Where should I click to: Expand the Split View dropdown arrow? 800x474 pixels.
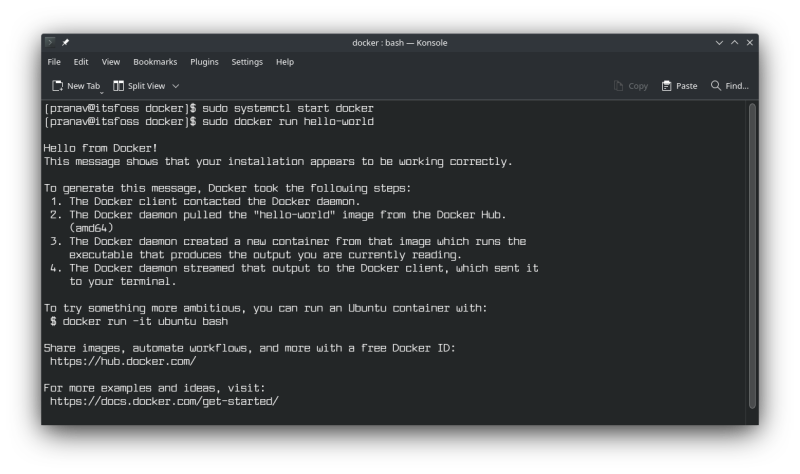[x=176, y=86]
